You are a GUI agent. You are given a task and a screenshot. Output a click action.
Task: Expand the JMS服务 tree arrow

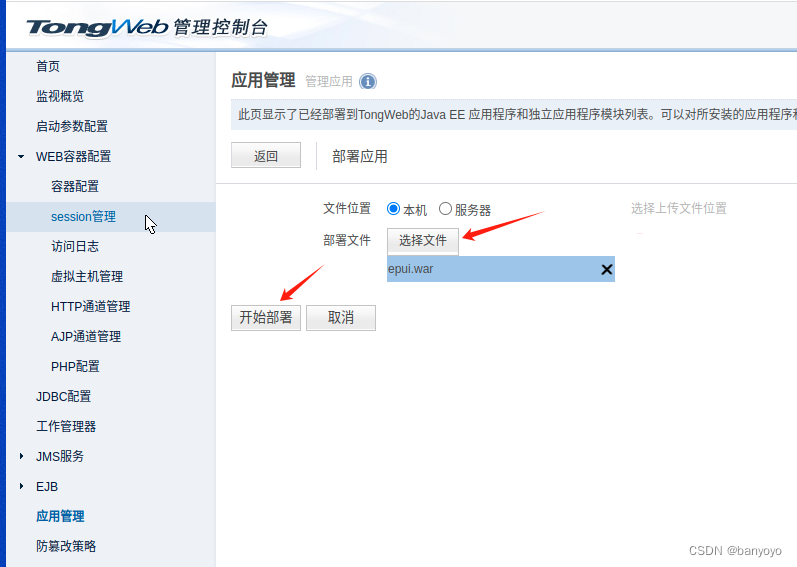click(x=21, y=456)
